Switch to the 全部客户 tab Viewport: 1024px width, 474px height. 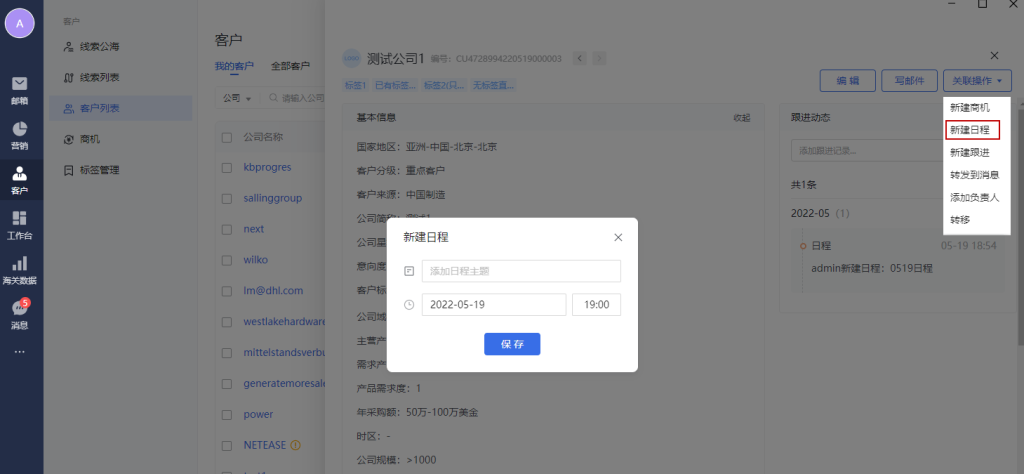[290, 67]
